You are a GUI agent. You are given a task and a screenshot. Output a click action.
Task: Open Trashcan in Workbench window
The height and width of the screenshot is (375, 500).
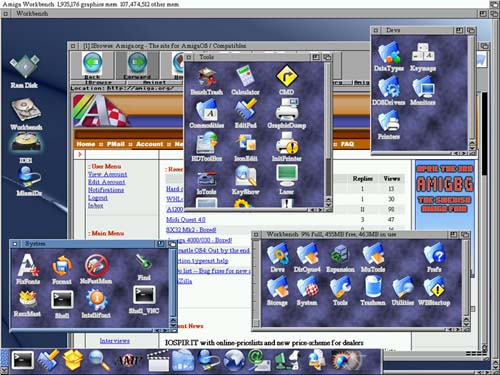[373, 292]
